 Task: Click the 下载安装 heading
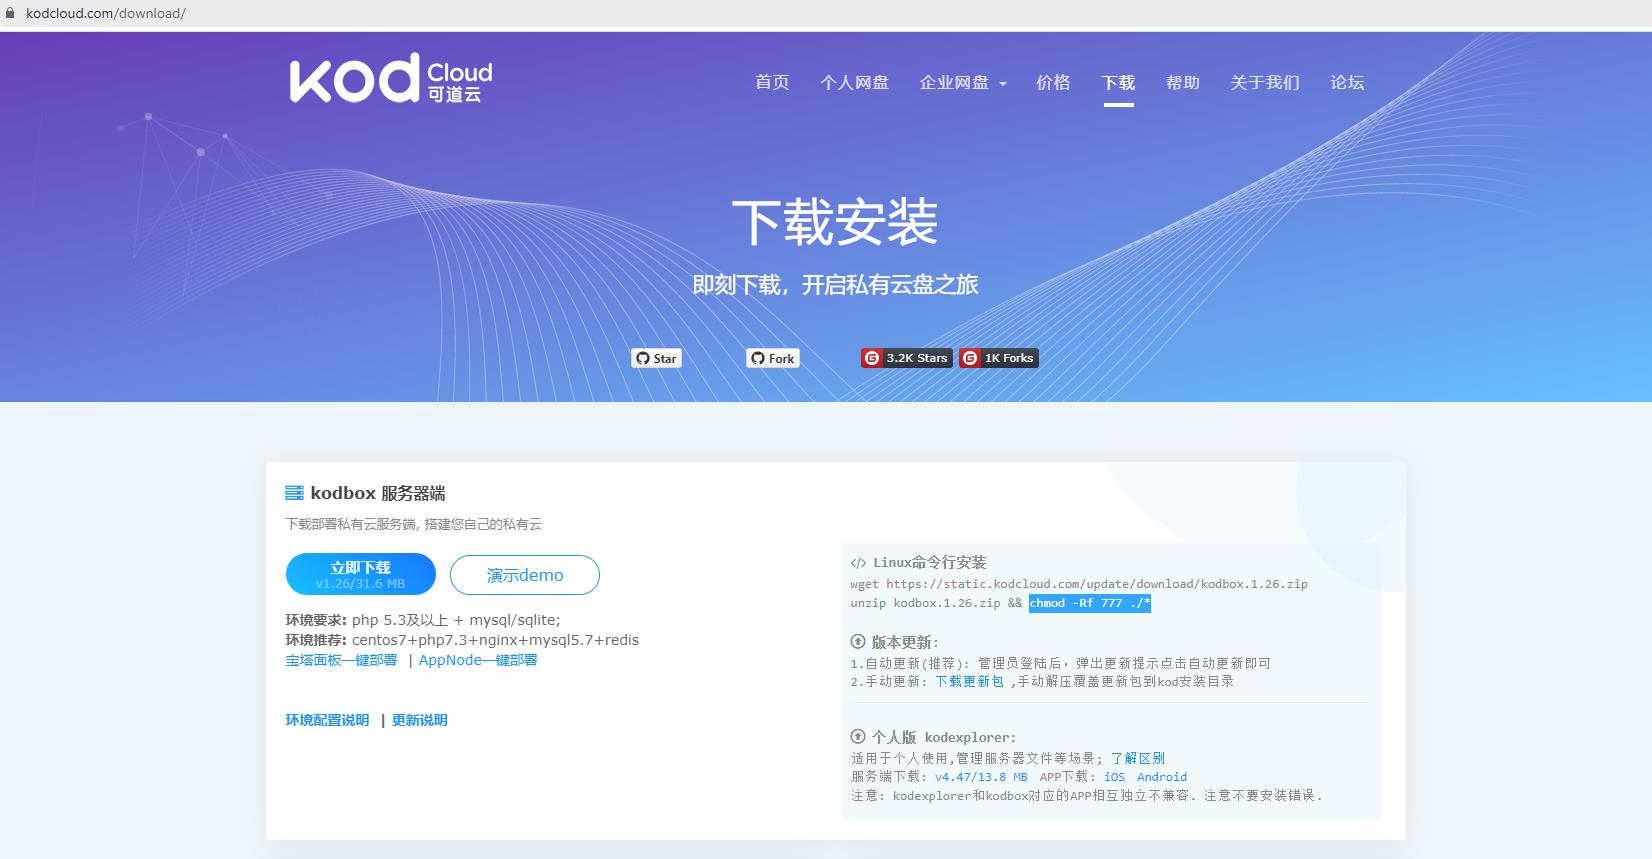tap(835, 222)
